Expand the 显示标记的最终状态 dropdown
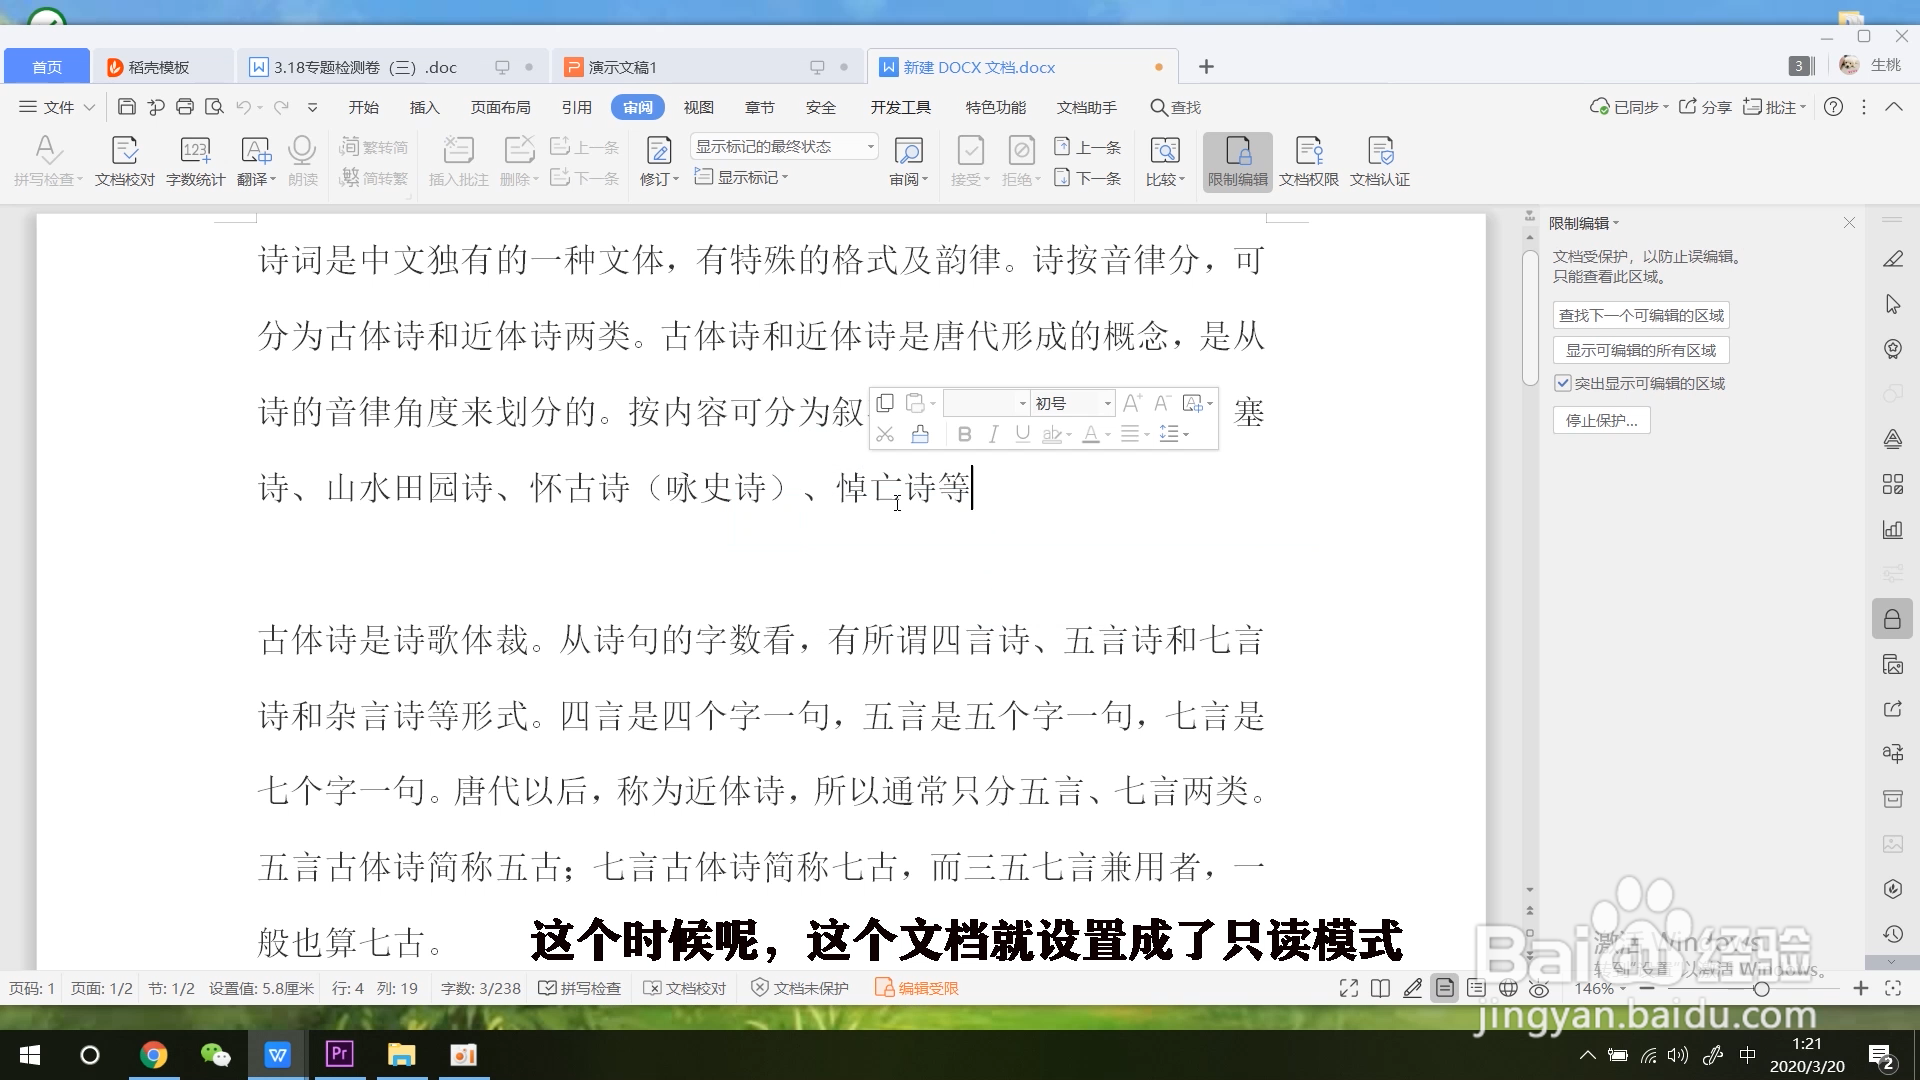 (x=870, y=146)
